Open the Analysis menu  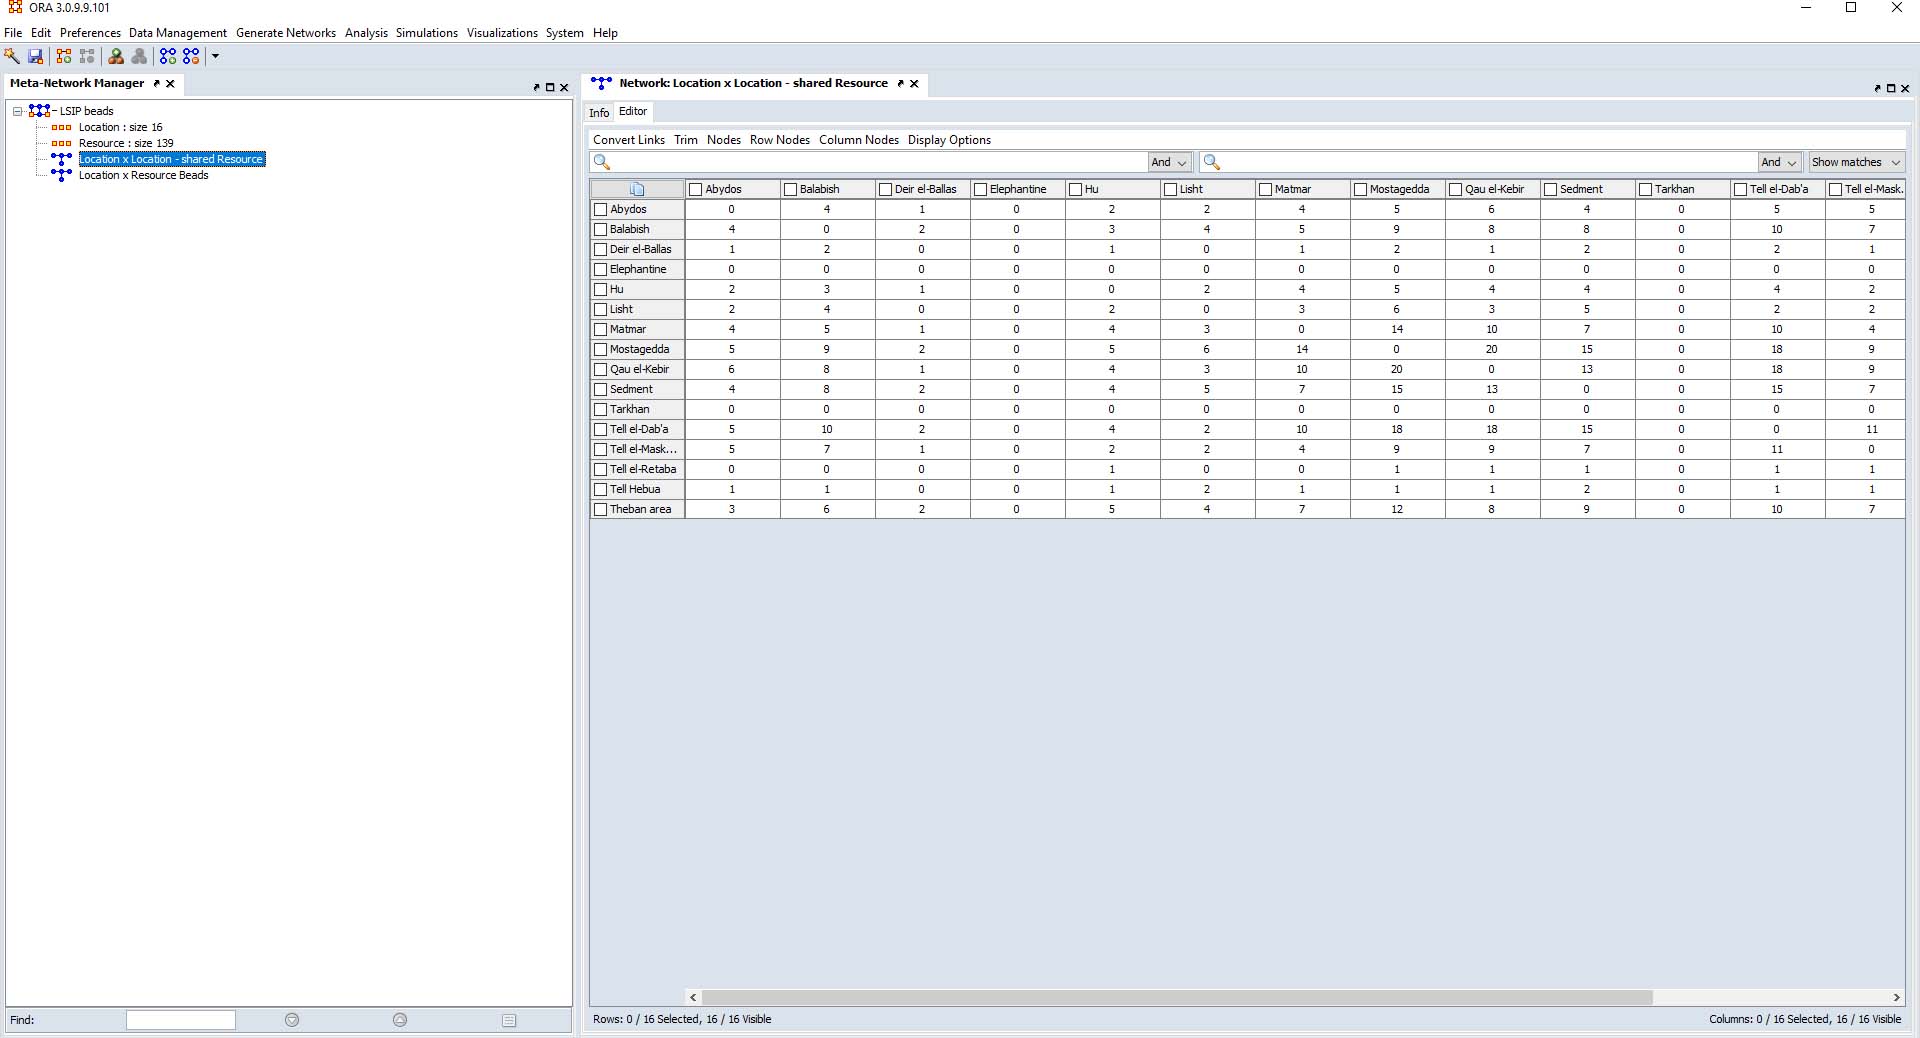pos(366,33)
